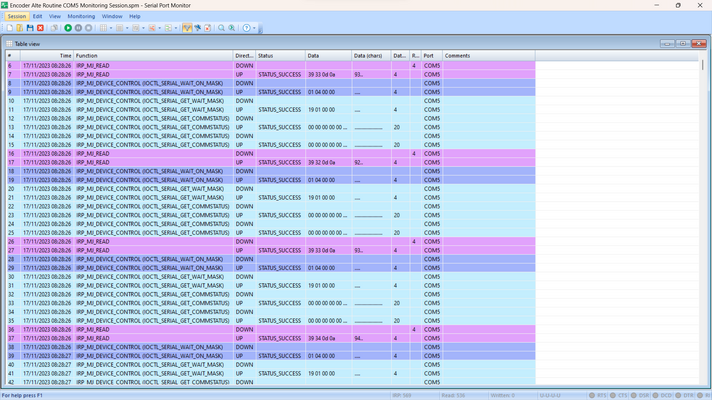Start monitoring with the green play icon

(68, 28)
